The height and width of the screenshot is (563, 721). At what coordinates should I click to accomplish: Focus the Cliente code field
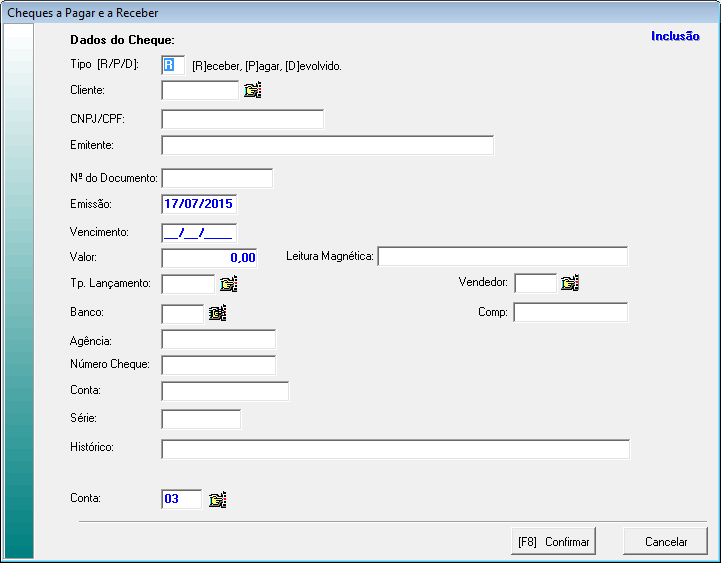pyautogui.click(x=200, y=91)
